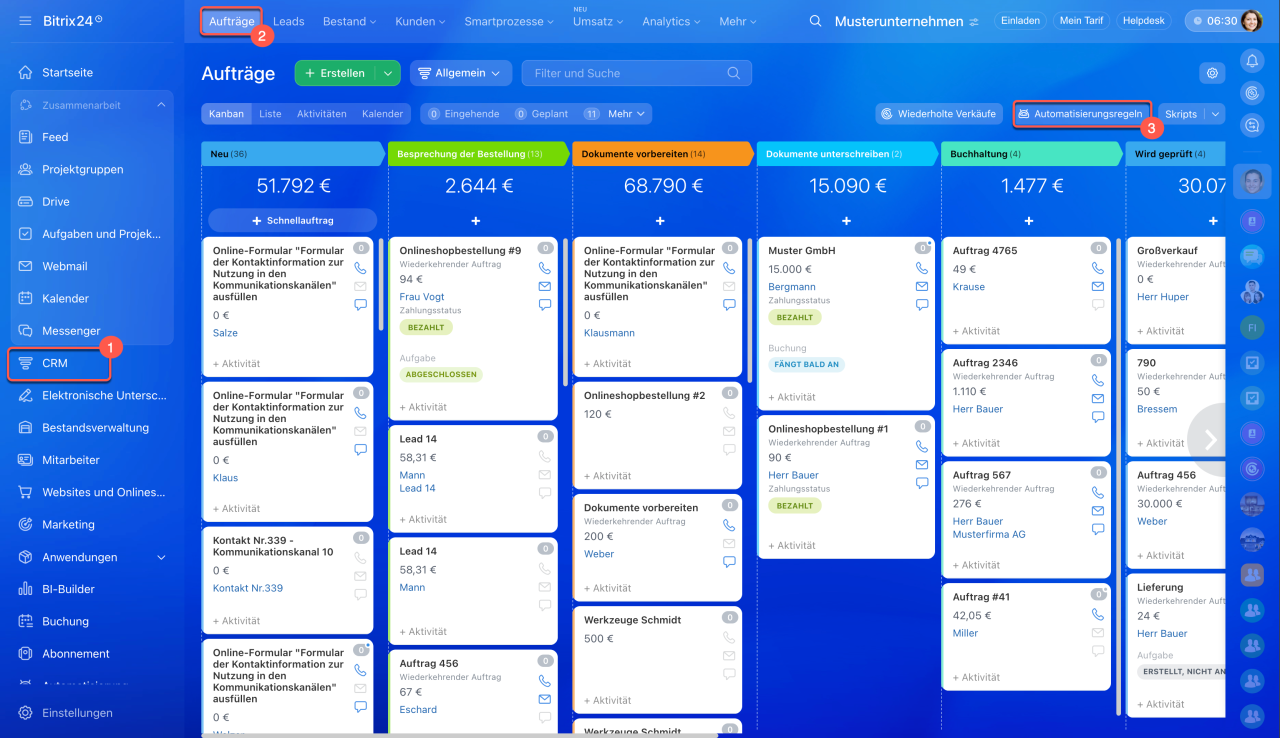The width and height of the screenshot is (1280, 738).
Task: Click the green Erstellen button
Action: [x=335, y=73]
